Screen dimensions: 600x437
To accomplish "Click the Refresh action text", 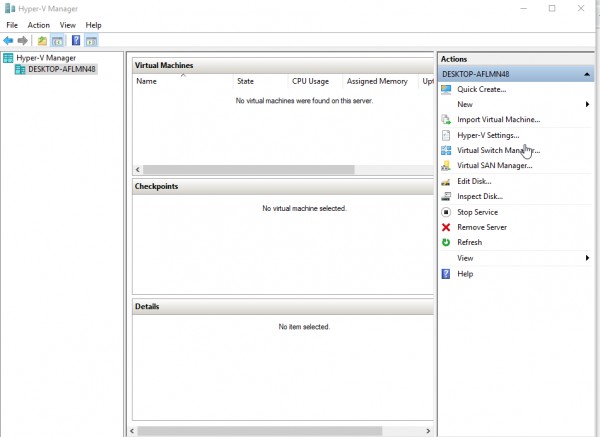I will pos(470,242).
